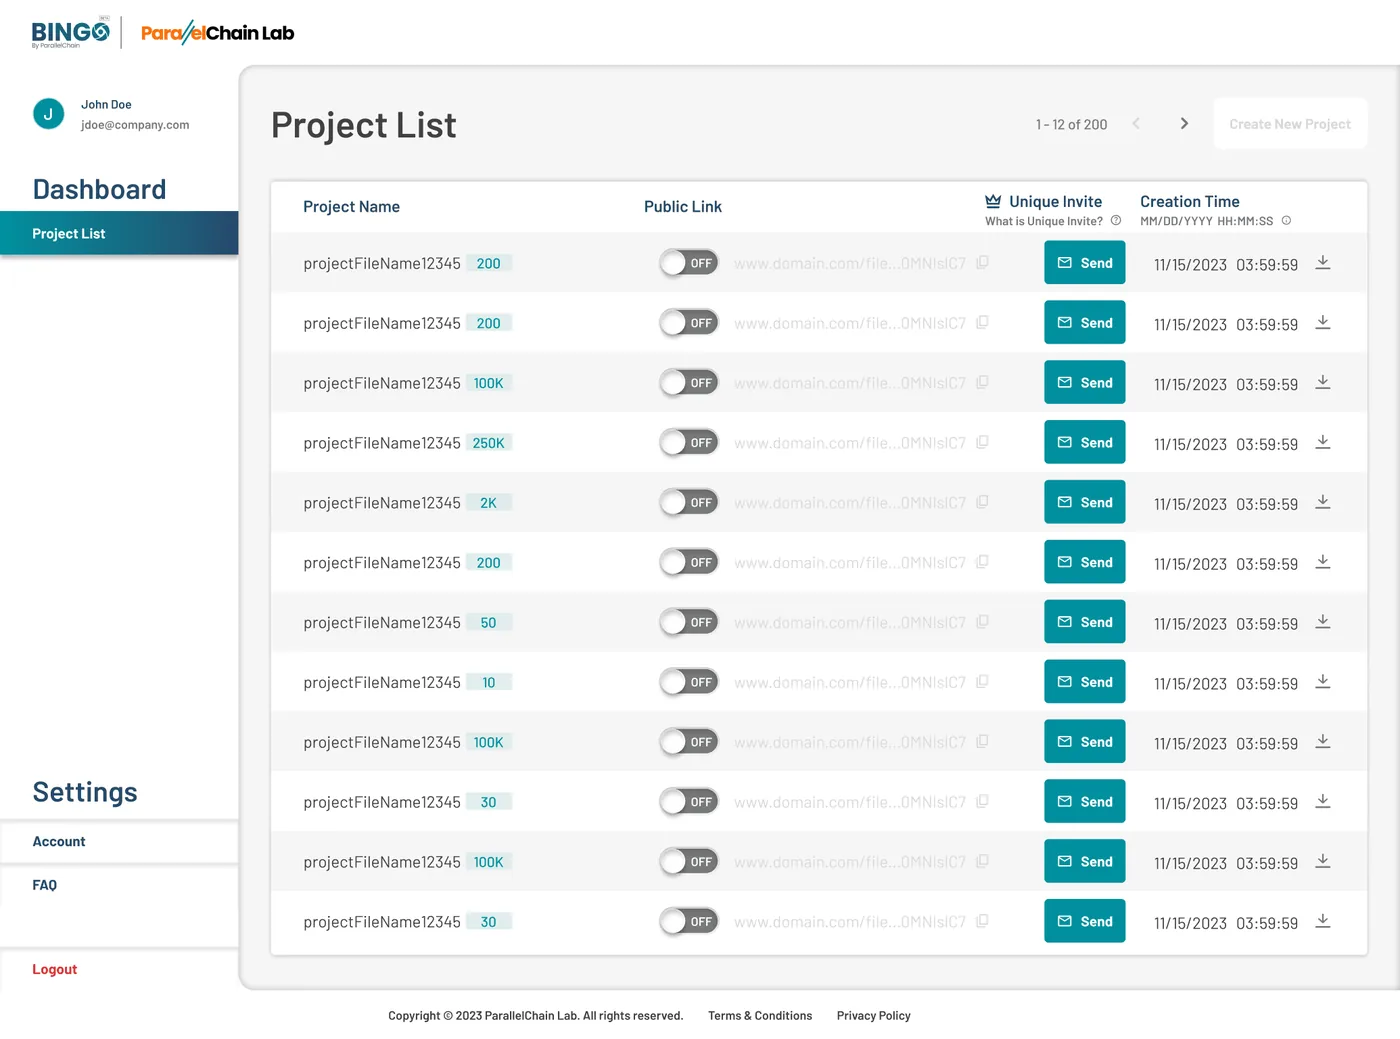
Task: Click the 50 tag badge
Action: [x=489, y=622]
